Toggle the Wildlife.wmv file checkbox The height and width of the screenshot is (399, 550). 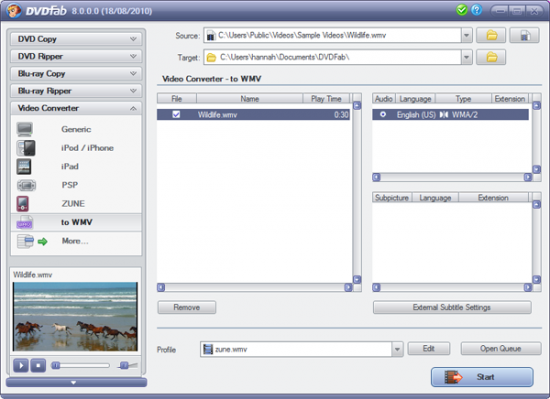point(176,114)
